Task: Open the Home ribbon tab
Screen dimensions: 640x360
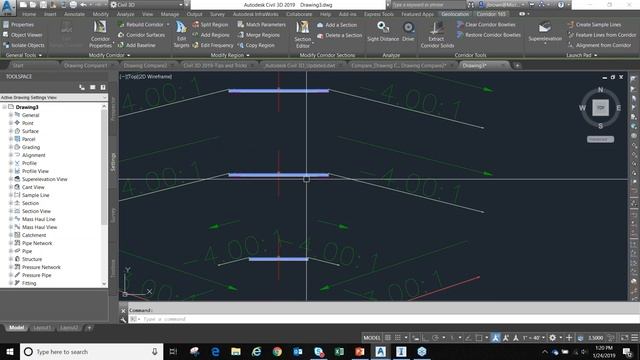Action: click(29, 14)
